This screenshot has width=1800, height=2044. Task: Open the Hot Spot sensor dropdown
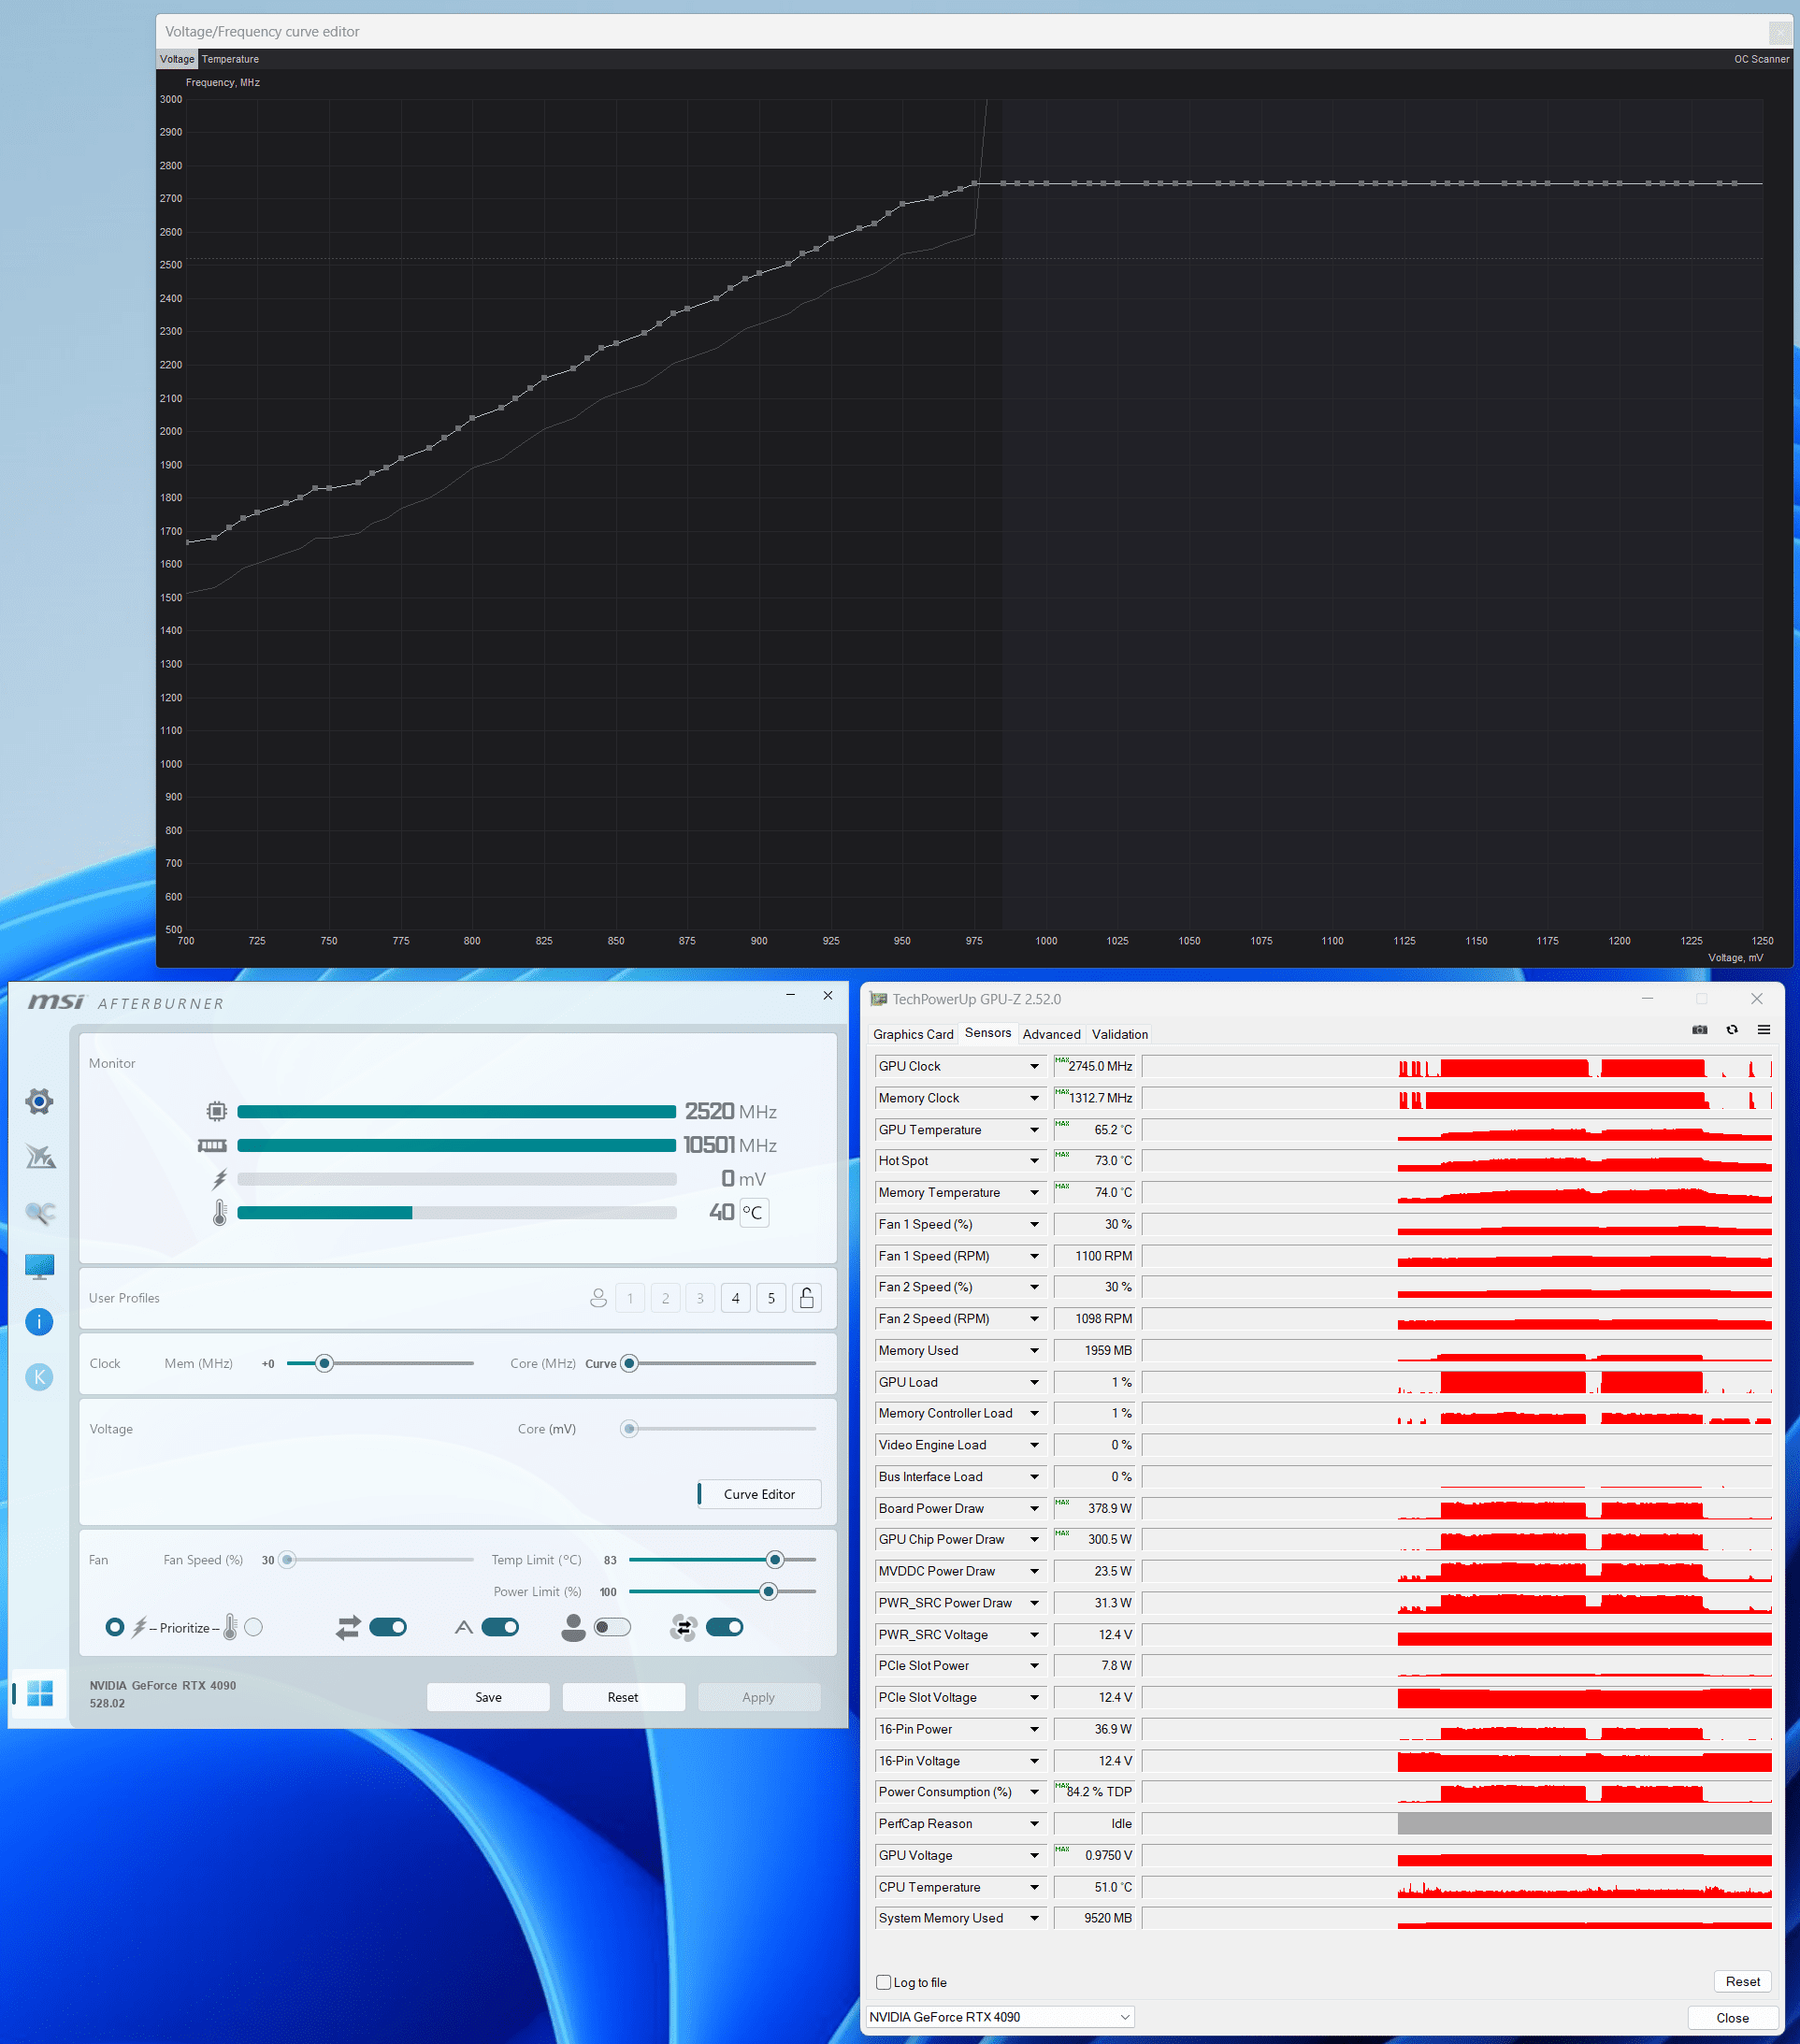[1034, 1161]
